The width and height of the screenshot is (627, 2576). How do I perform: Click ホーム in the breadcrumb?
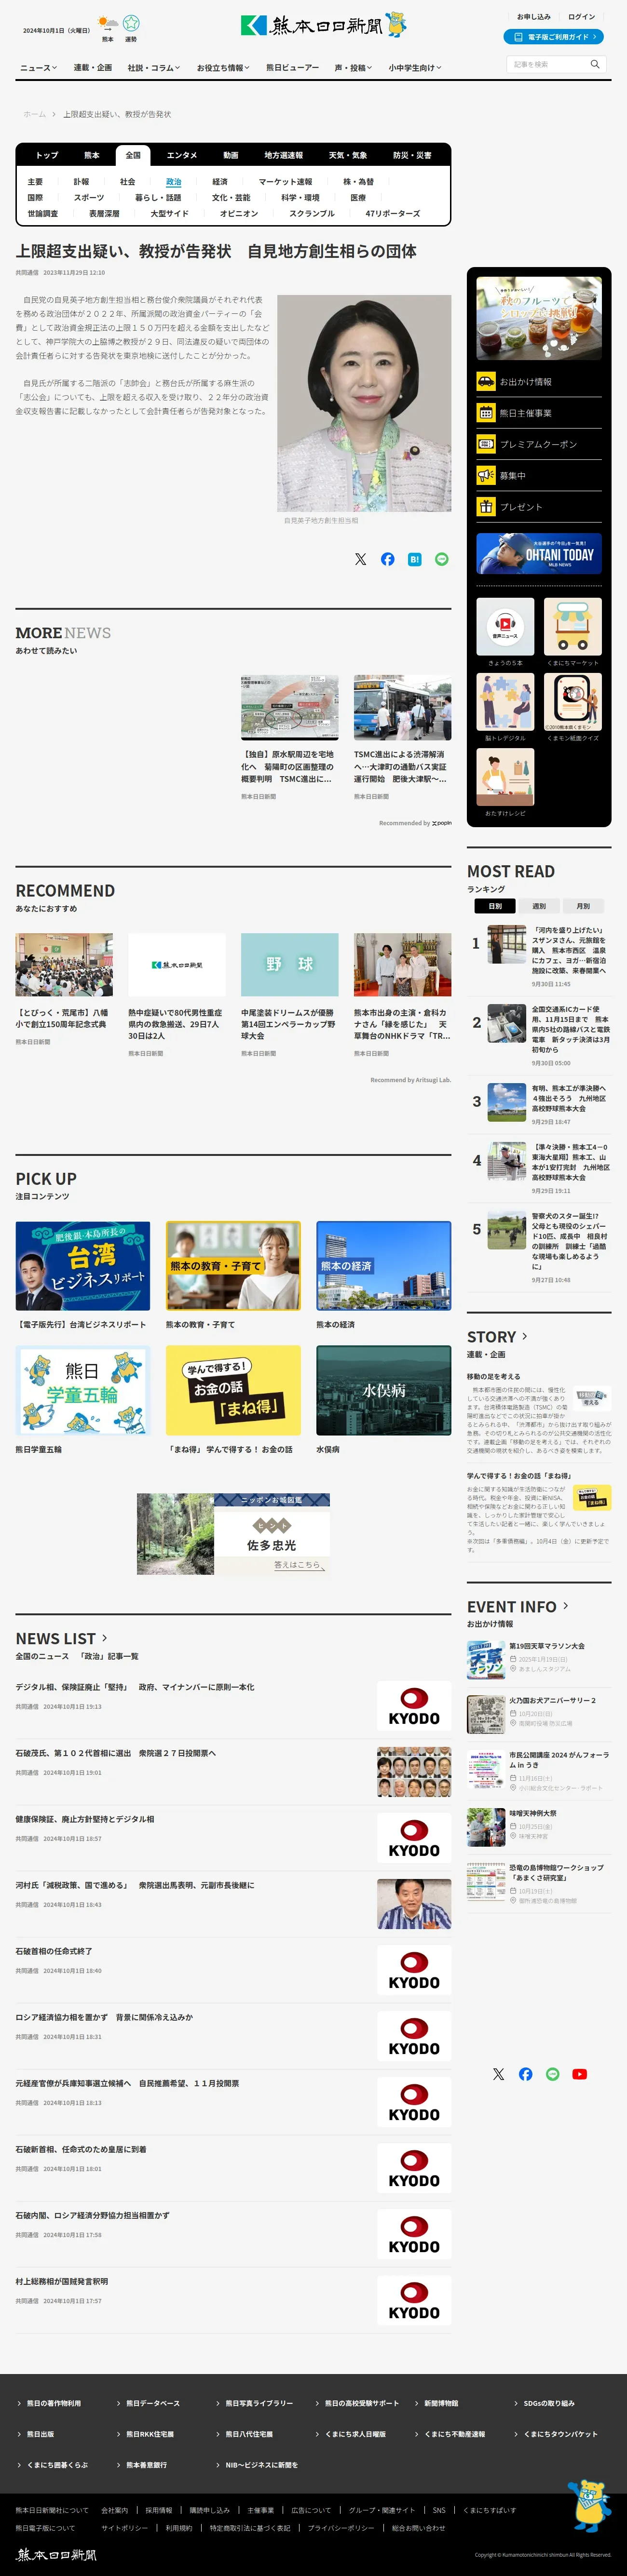[35, 114]
